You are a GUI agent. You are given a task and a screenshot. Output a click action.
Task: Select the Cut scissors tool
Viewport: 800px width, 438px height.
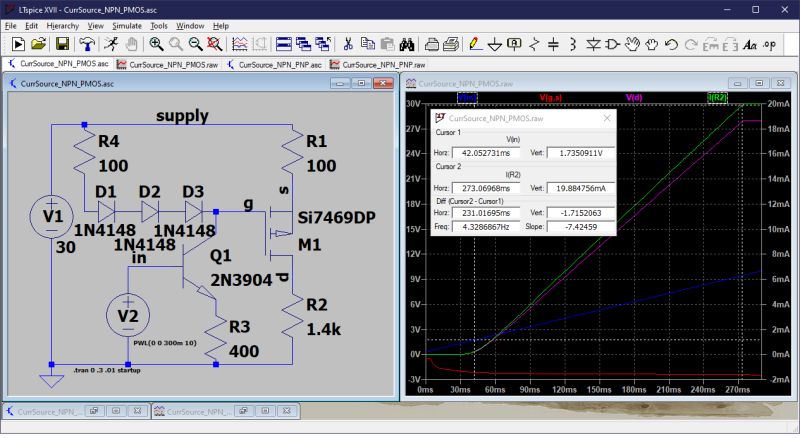pyautogui.click(x=348, y=44)
